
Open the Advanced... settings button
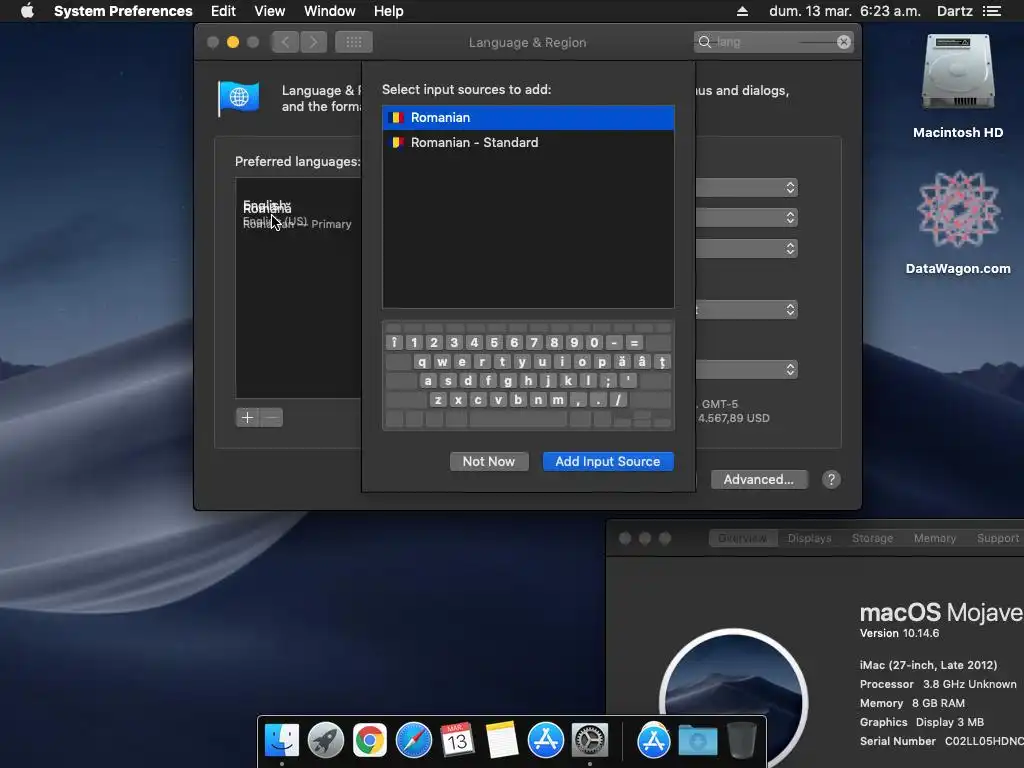(x=758, y=480)
